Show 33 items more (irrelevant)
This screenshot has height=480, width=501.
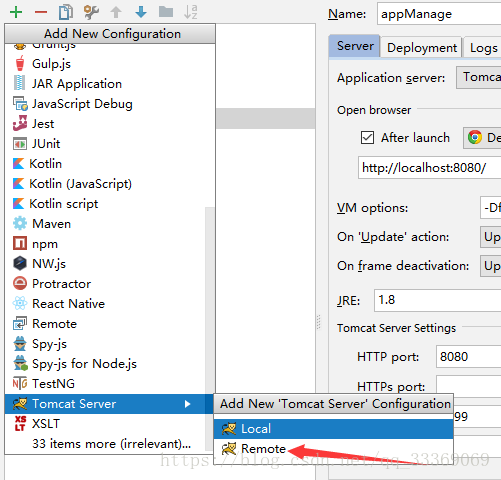pyautogui.click(x=111, y=444)
